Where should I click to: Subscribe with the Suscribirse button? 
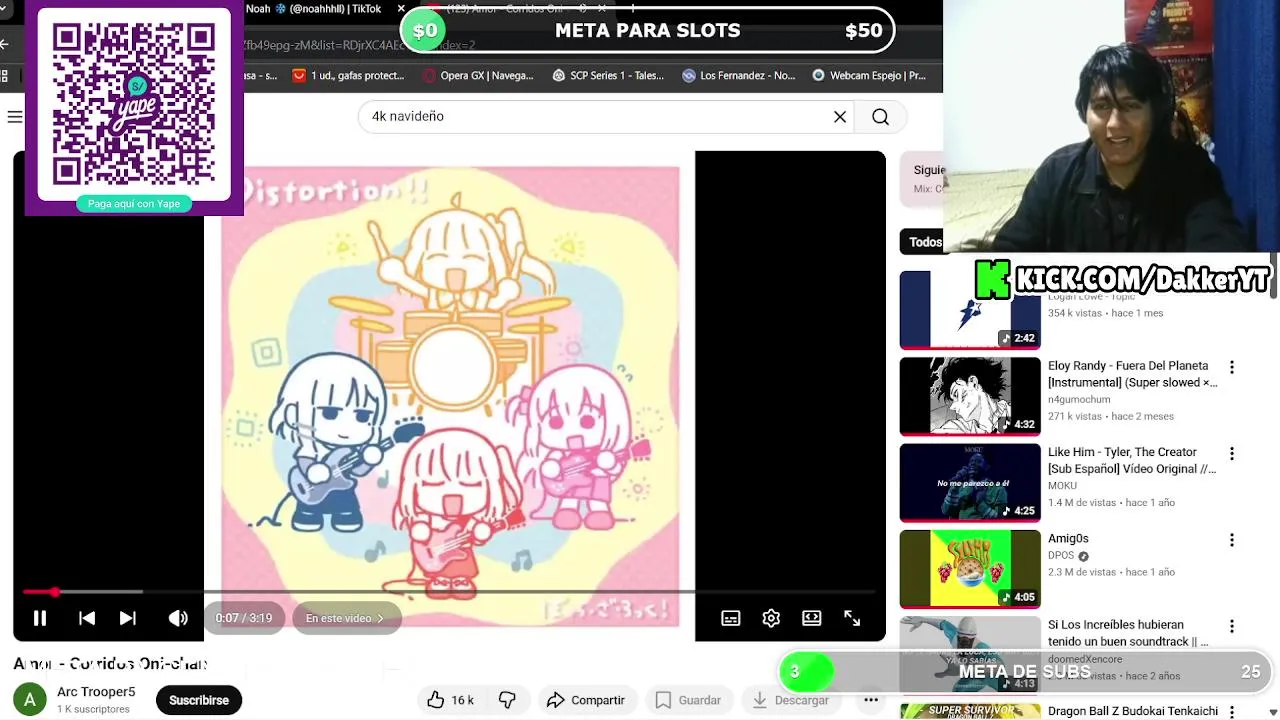point(199,700)
